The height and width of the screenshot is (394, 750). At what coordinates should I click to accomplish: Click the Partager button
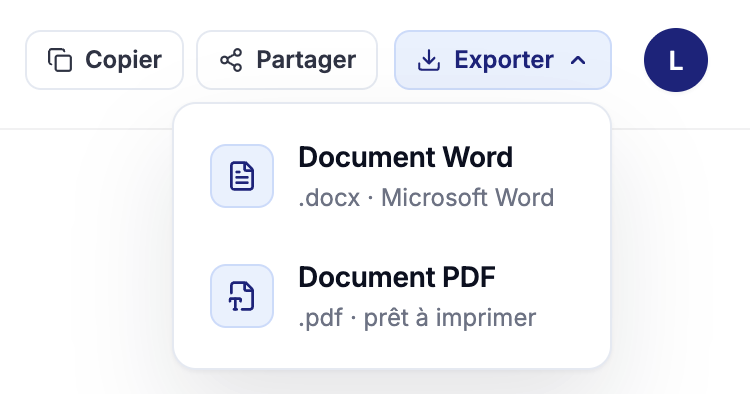pos(287,60)
